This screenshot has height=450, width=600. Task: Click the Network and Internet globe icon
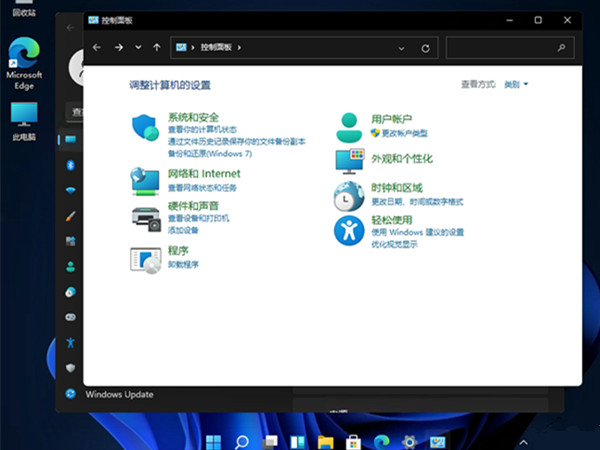[x=146, y=181]
